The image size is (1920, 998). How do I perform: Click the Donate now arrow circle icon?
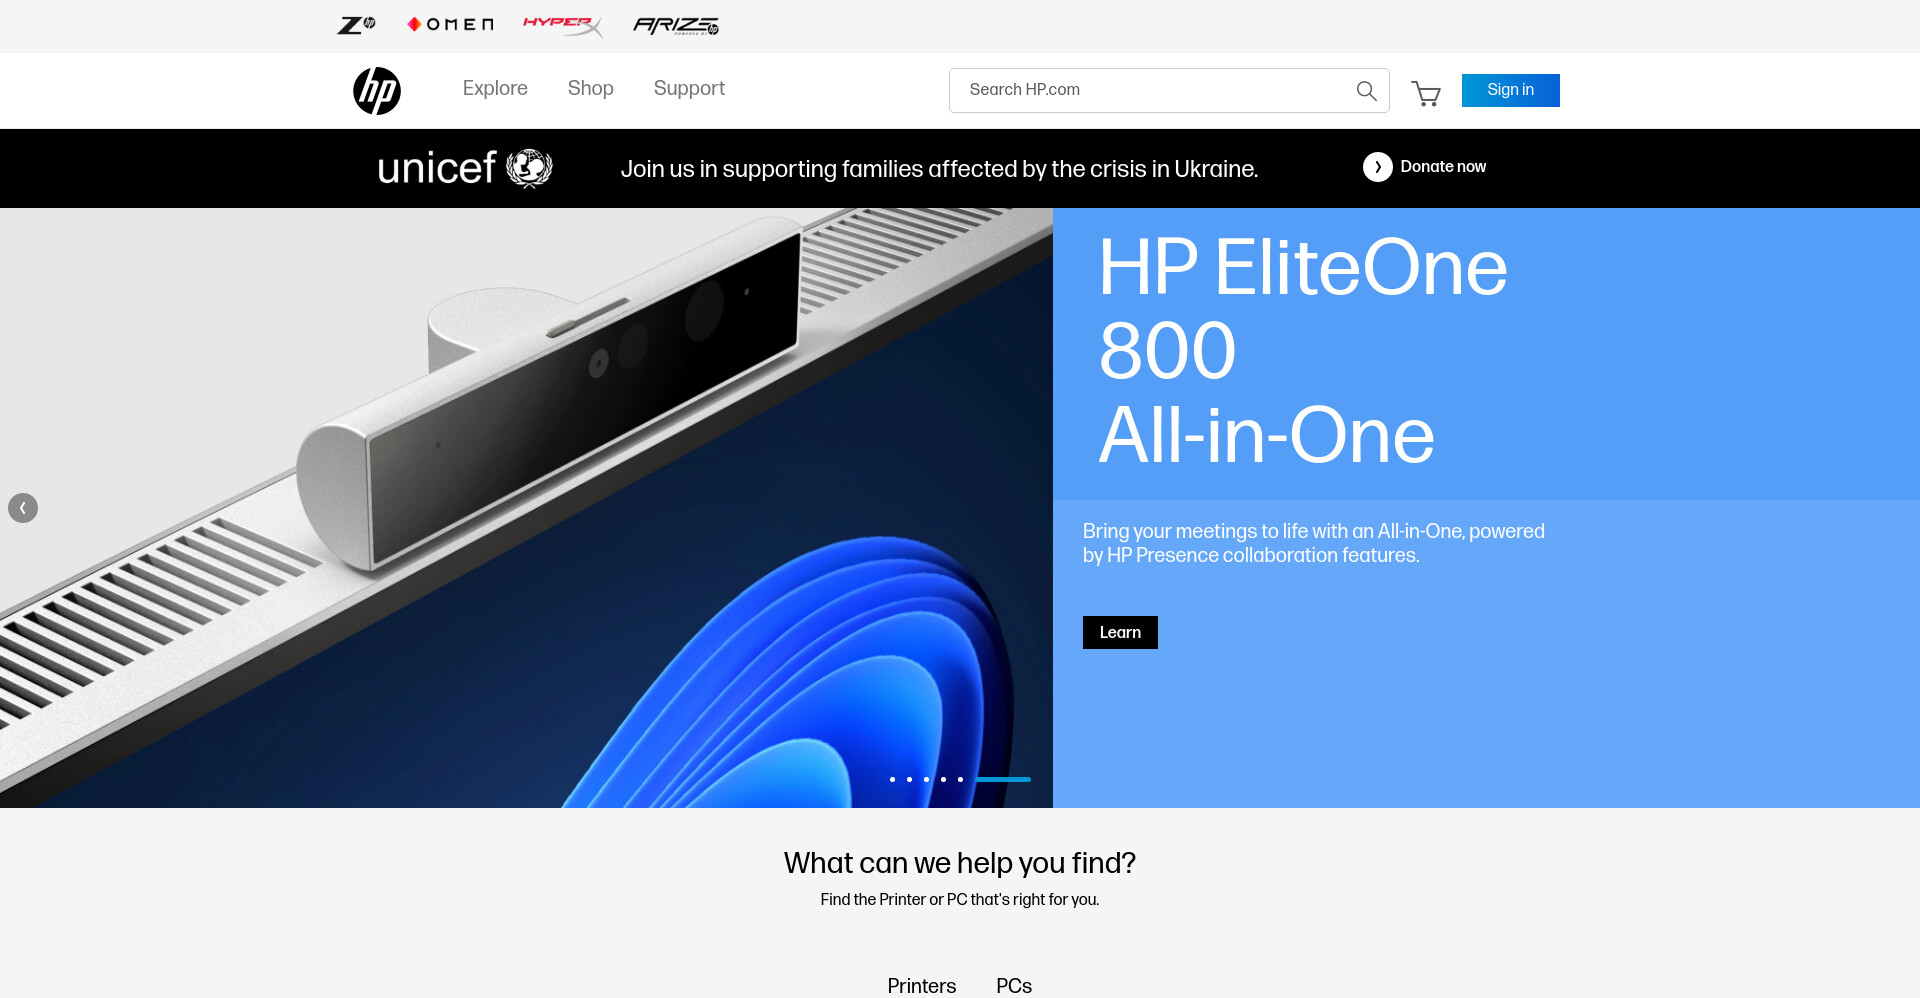(x=1377, y=167)
